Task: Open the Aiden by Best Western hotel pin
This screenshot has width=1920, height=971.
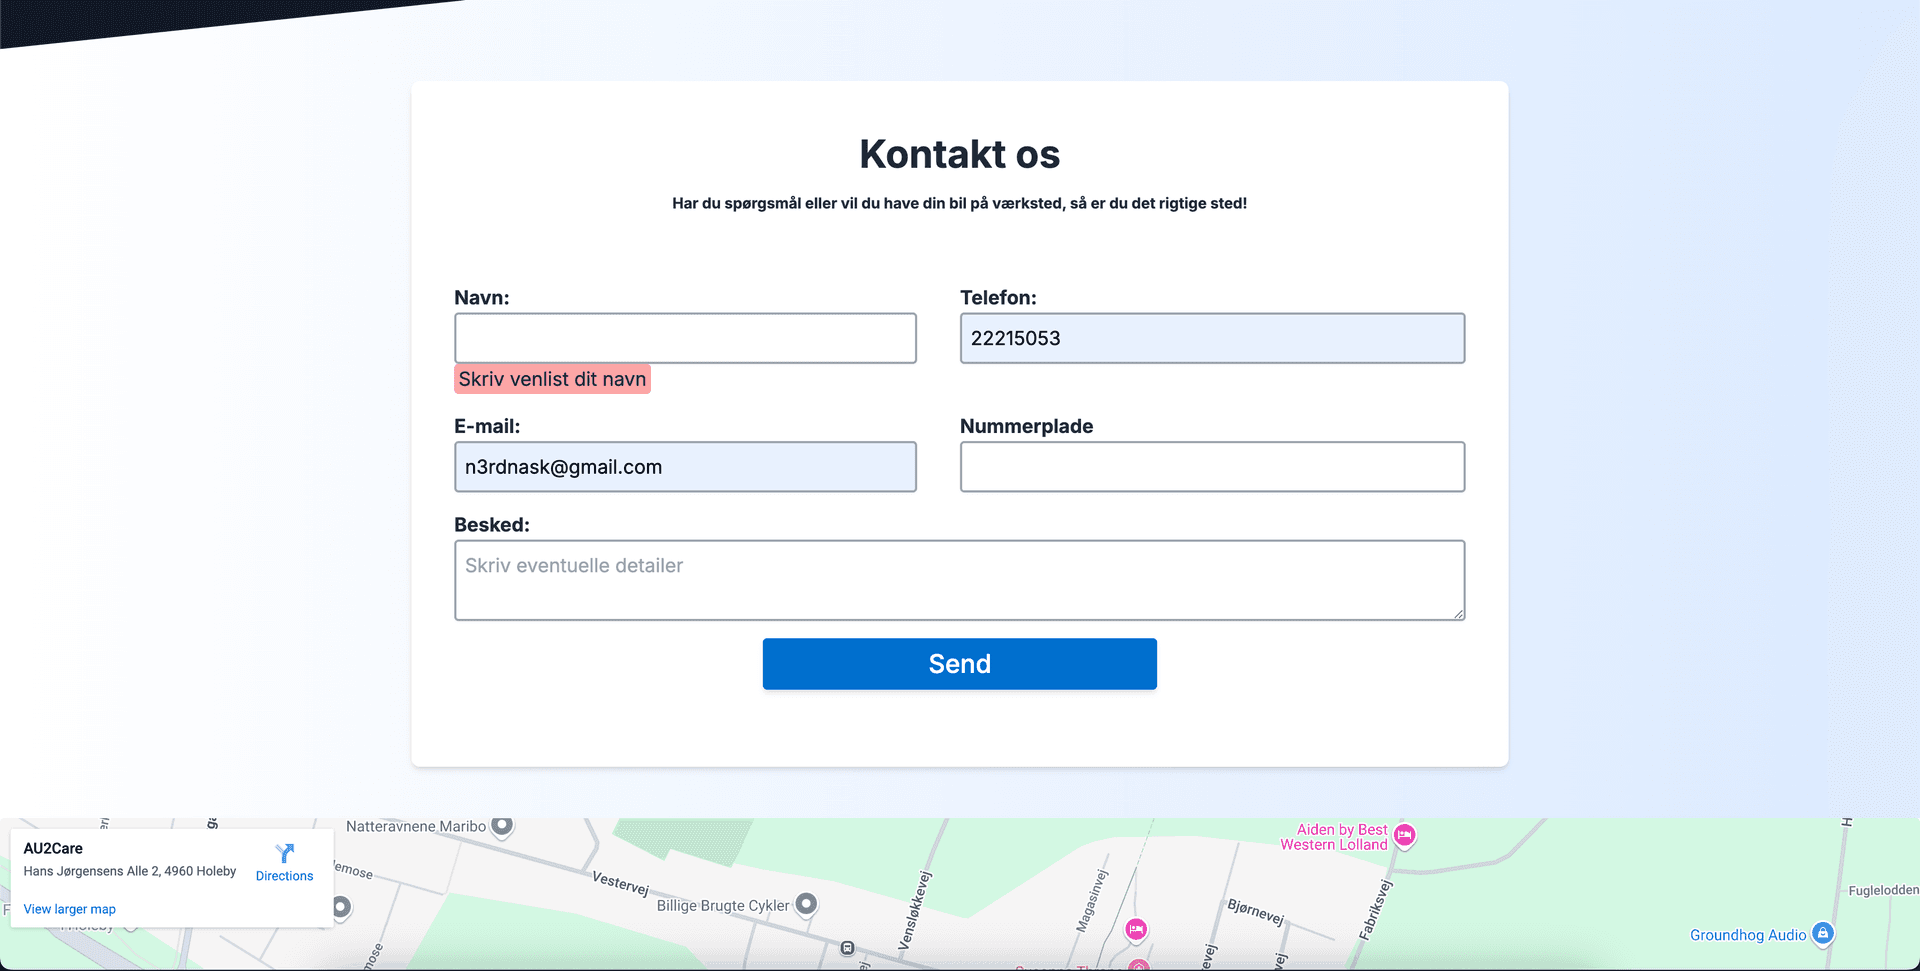Action: 1404,835
